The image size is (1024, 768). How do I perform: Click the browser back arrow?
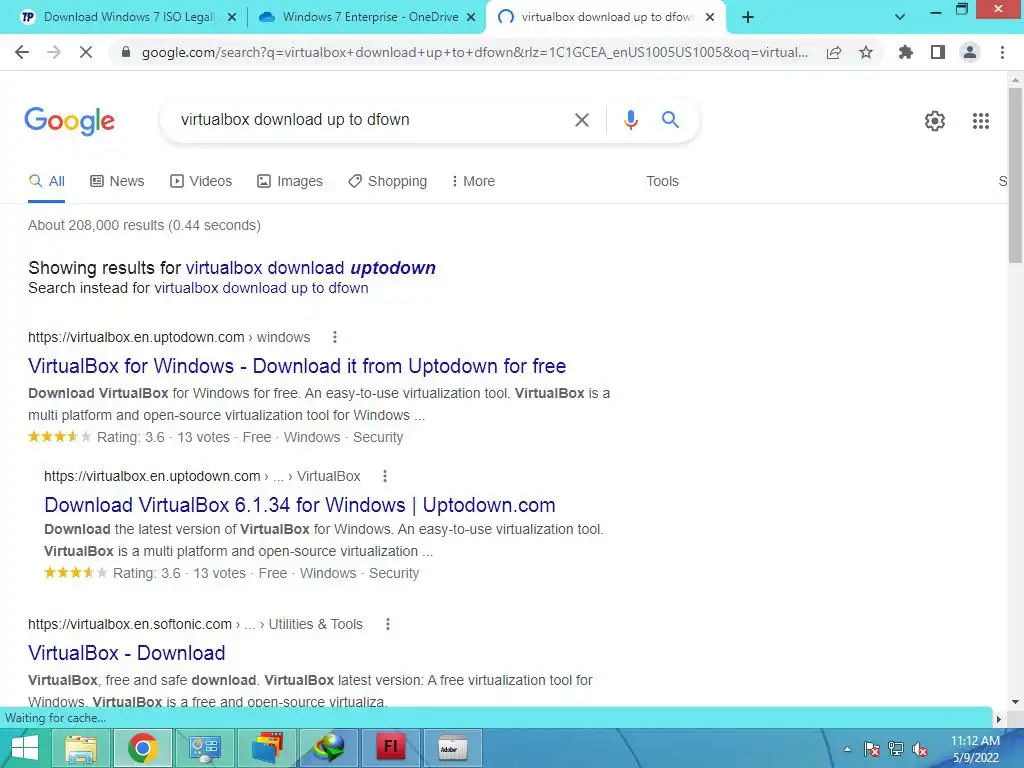[x=22, y=52]
